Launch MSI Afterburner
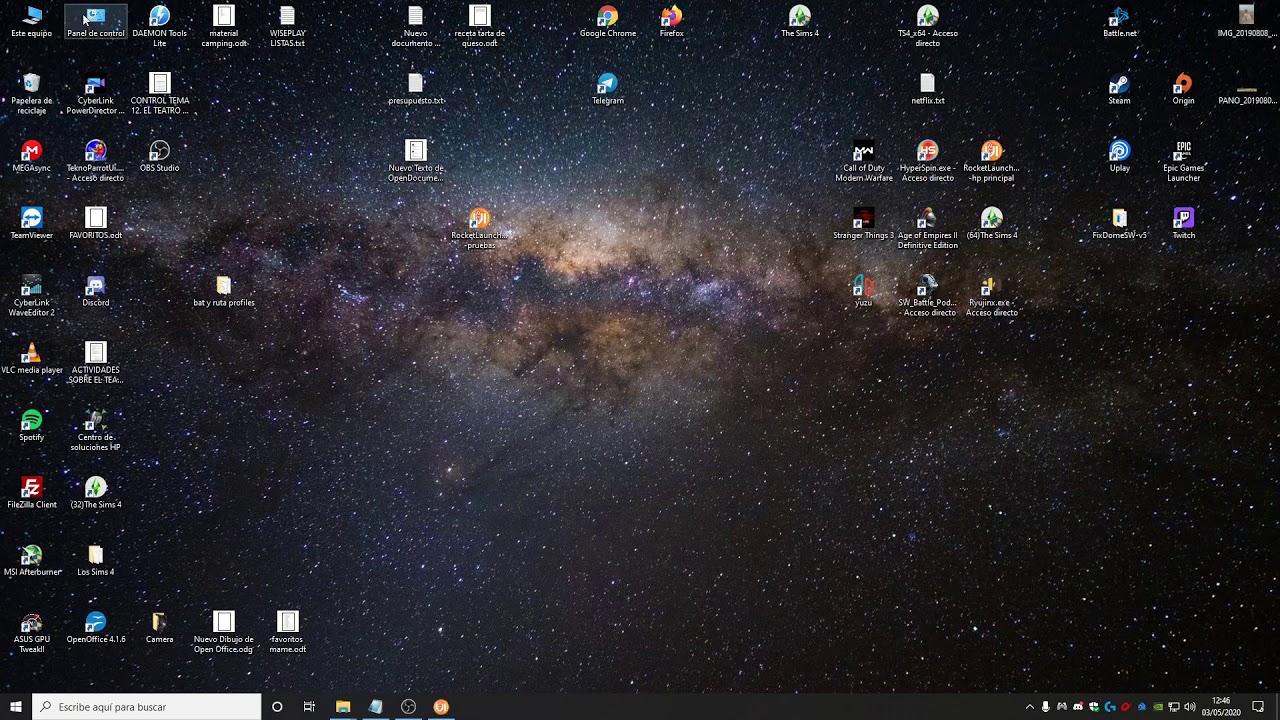 [x=32, y=560]
